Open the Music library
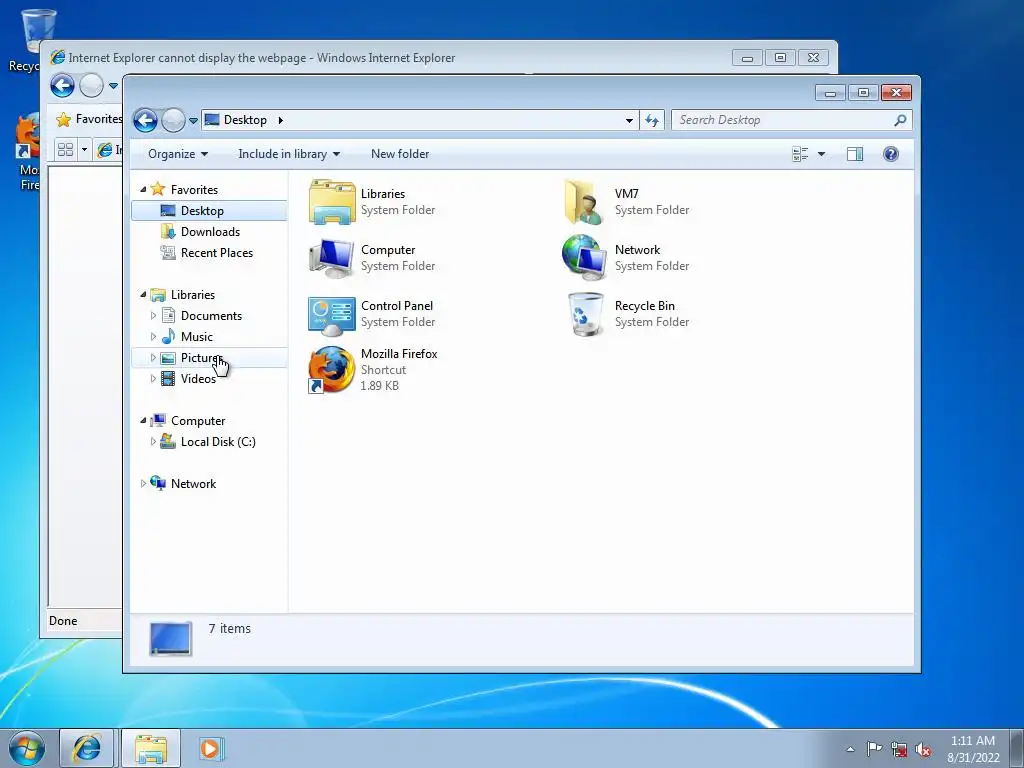The image size is (1024, 768). coord(197,337)
